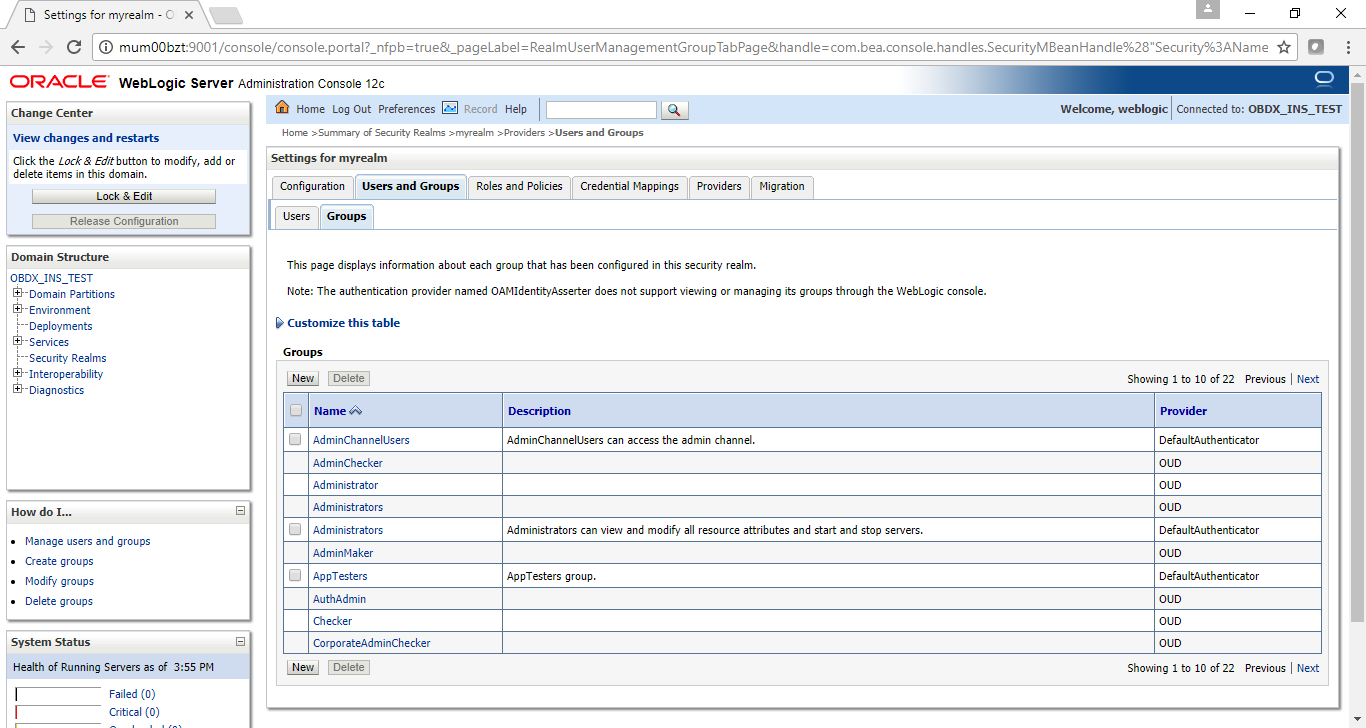Image resolution: width=1366 pixels, height=728 pixels.
Task: Click the site information icon in address bar
Action: (106, 47)
